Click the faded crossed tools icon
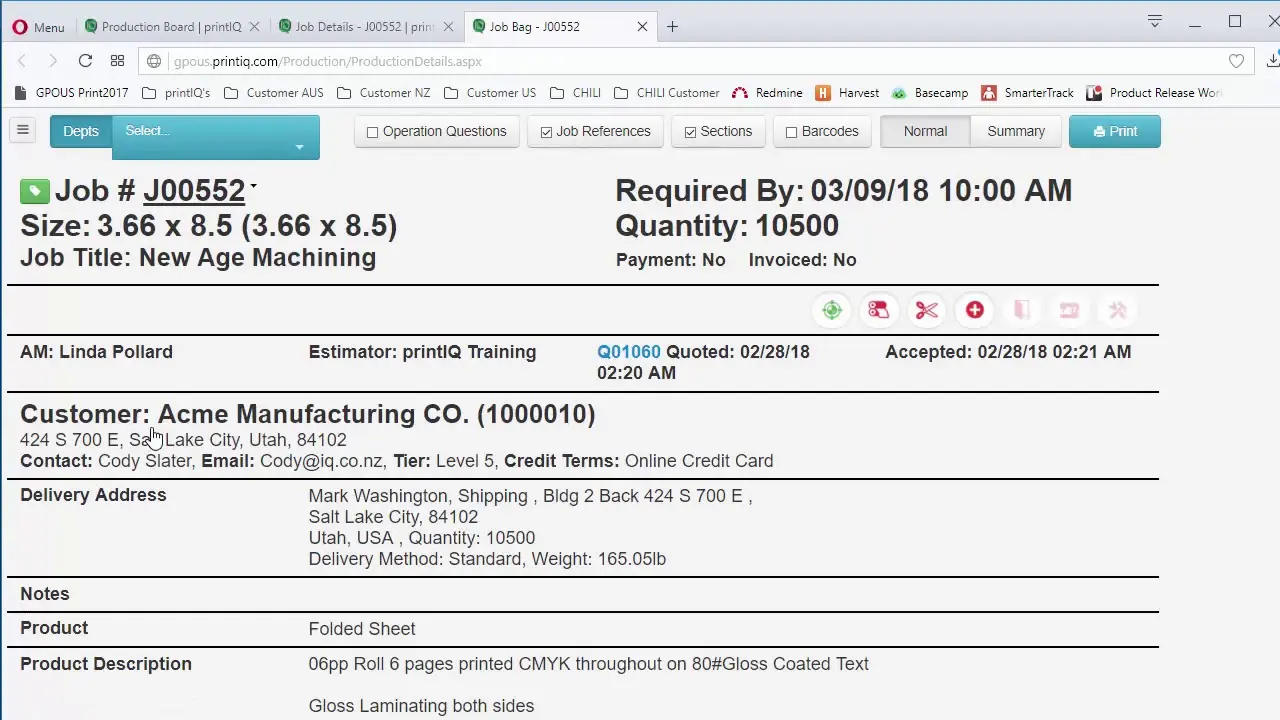This screenshot has height=720, width=1280. point(1118,311)
